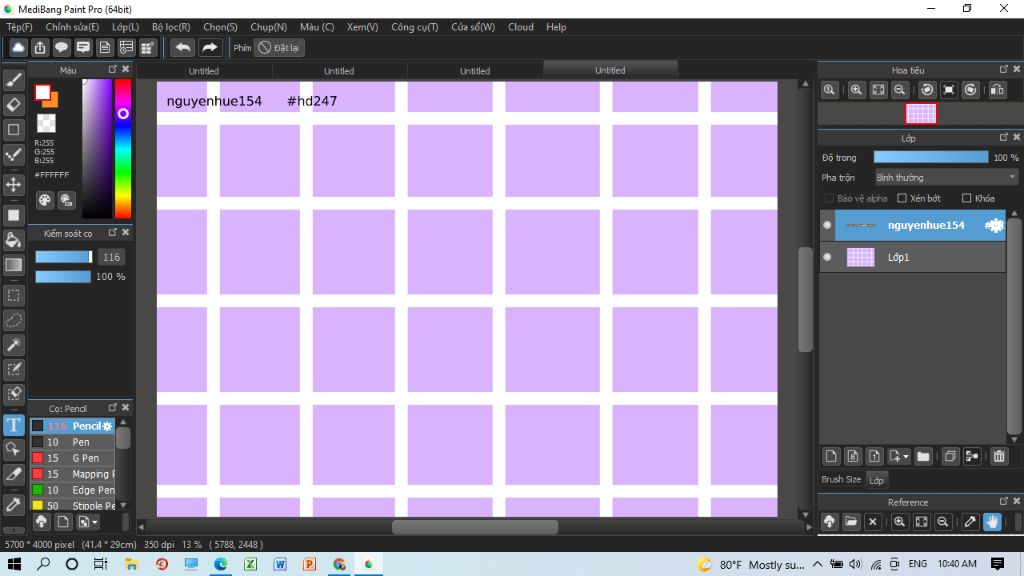Click the brush size value field 116
The width and height of the screenshot is (1024, 576).
[x=112, y=257]
